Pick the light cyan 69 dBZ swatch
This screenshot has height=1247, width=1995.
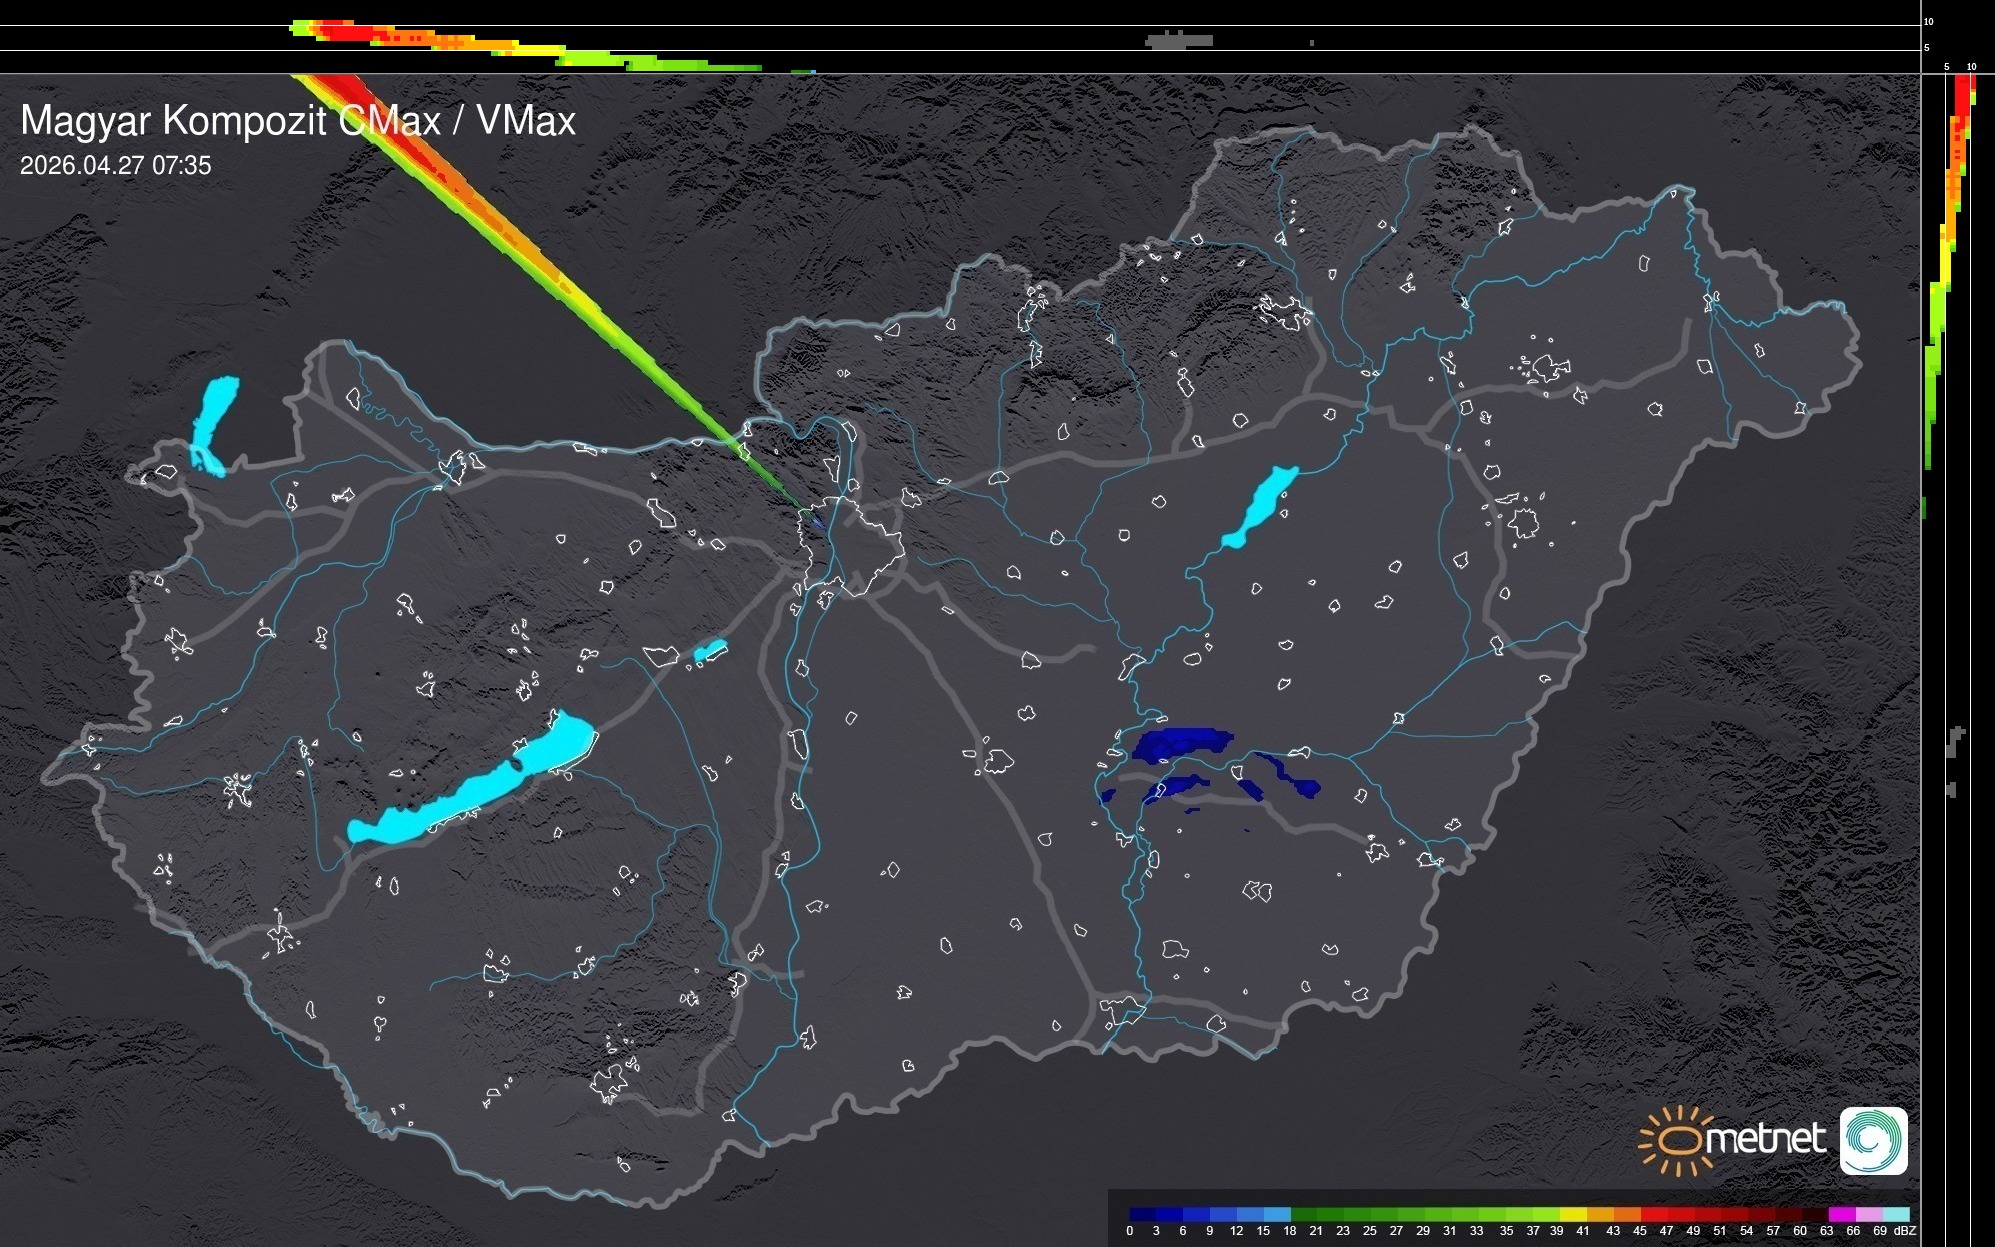1895,1214
